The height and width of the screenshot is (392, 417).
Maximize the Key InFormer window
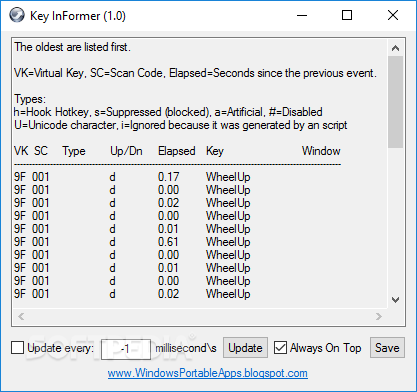pos(347,15)
